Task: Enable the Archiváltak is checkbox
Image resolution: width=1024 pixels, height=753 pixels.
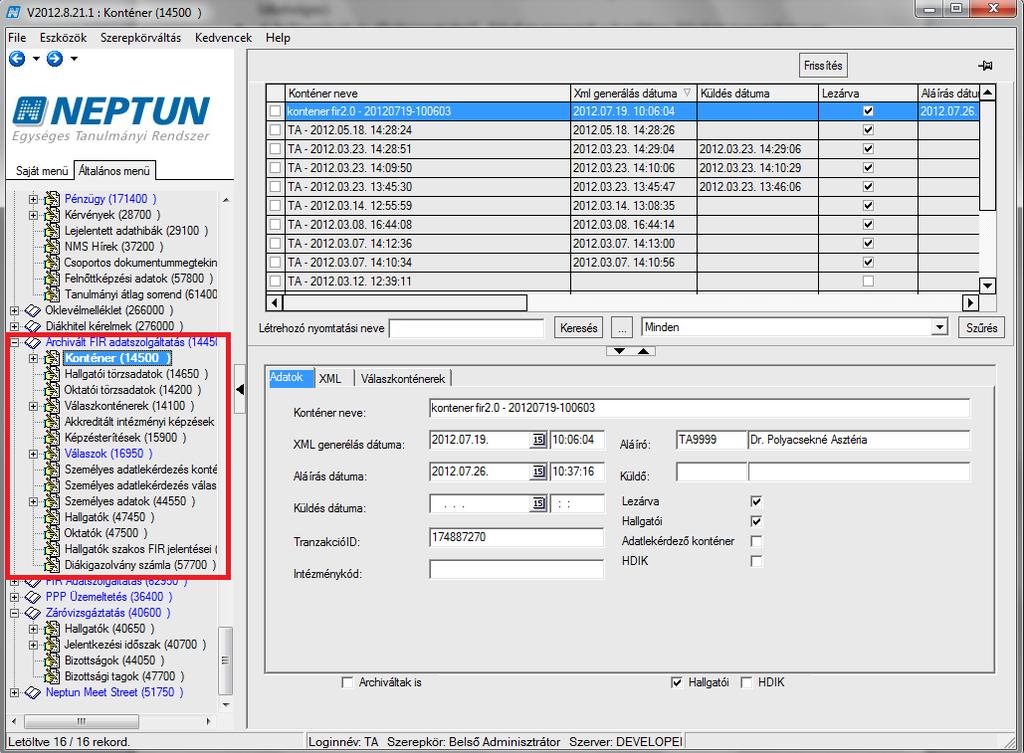Action: 347,682
